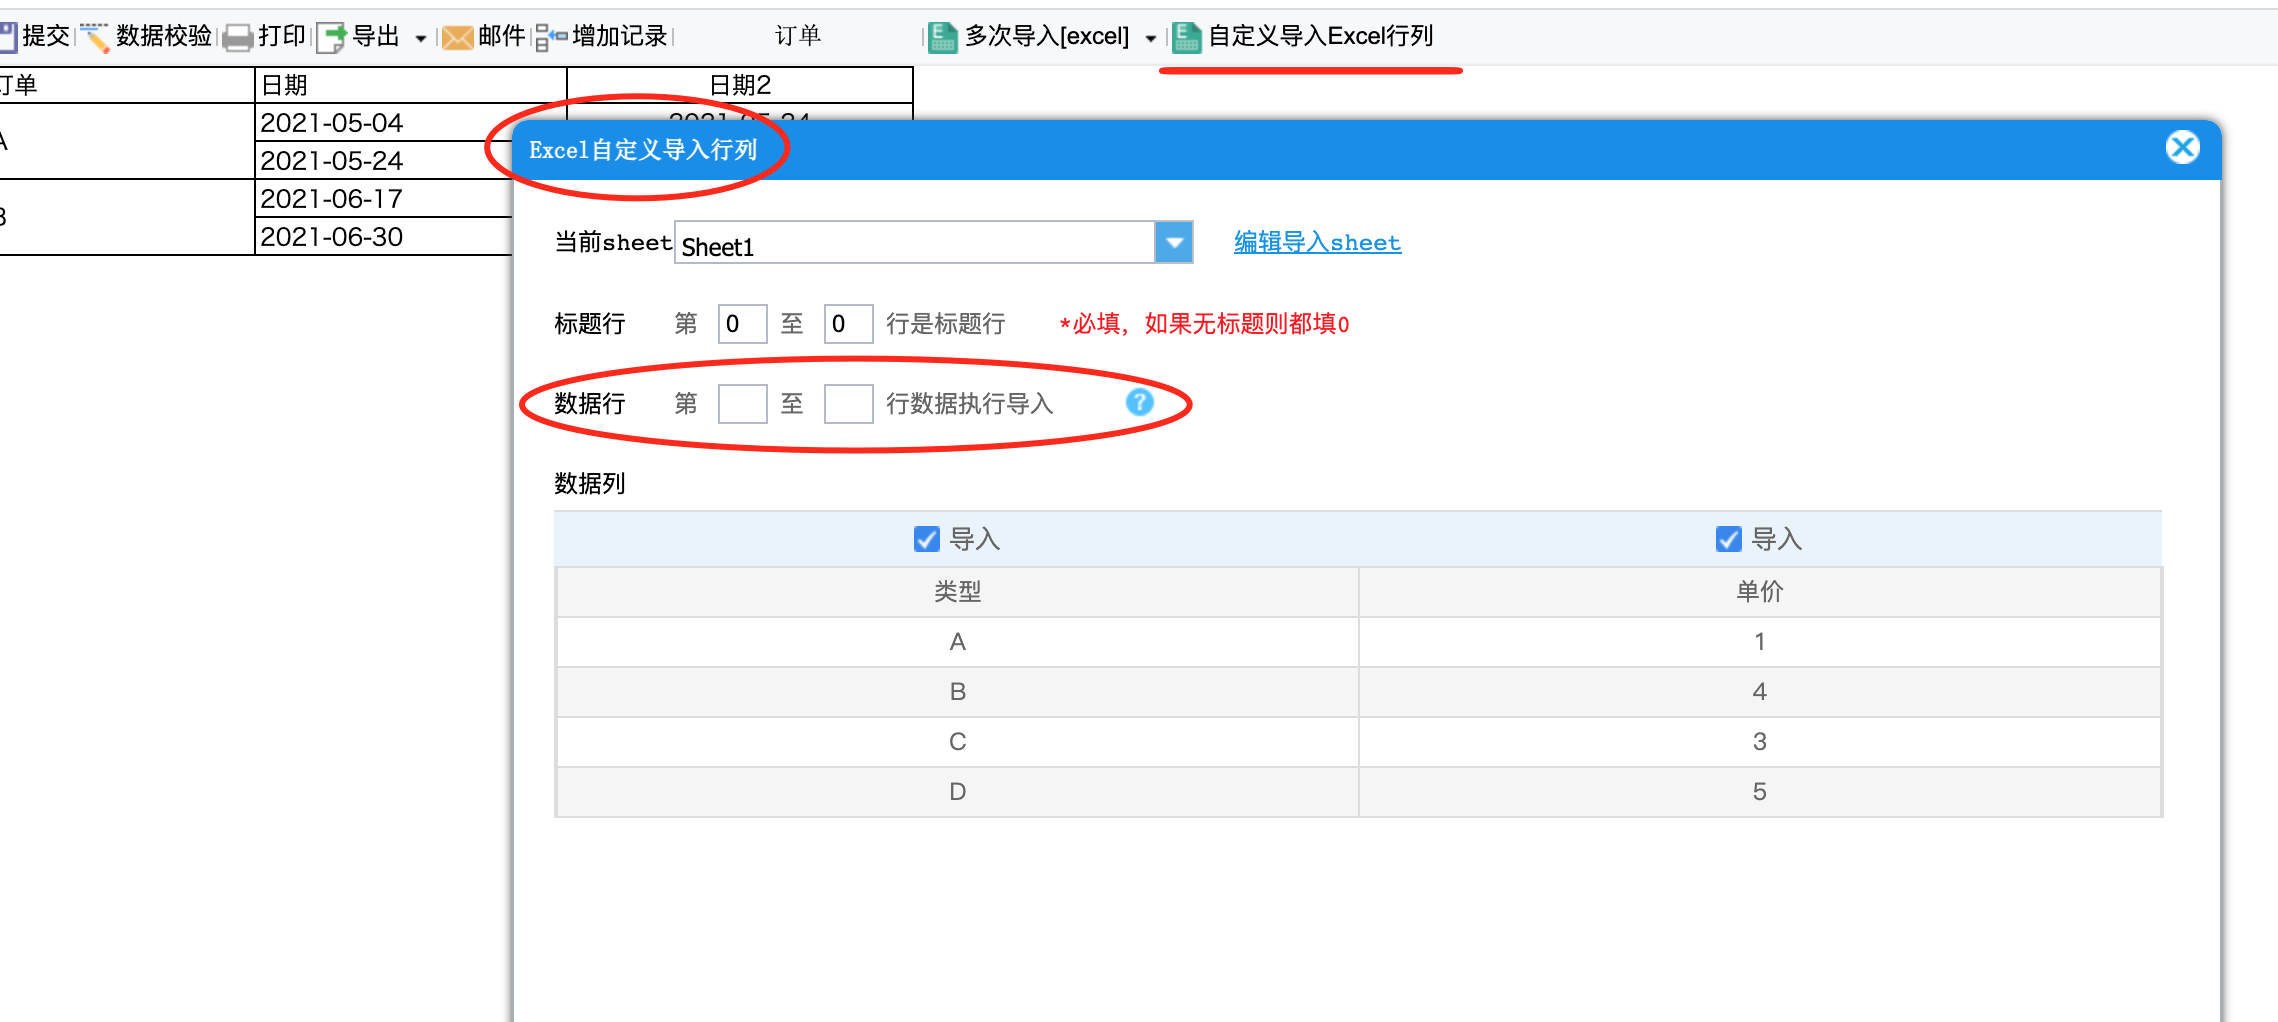The width and height of the screenshot is (2278, 1022).
Task: Select 单价 value 3 in row C
Action: pyautogui.click(x=1760, y=742)
